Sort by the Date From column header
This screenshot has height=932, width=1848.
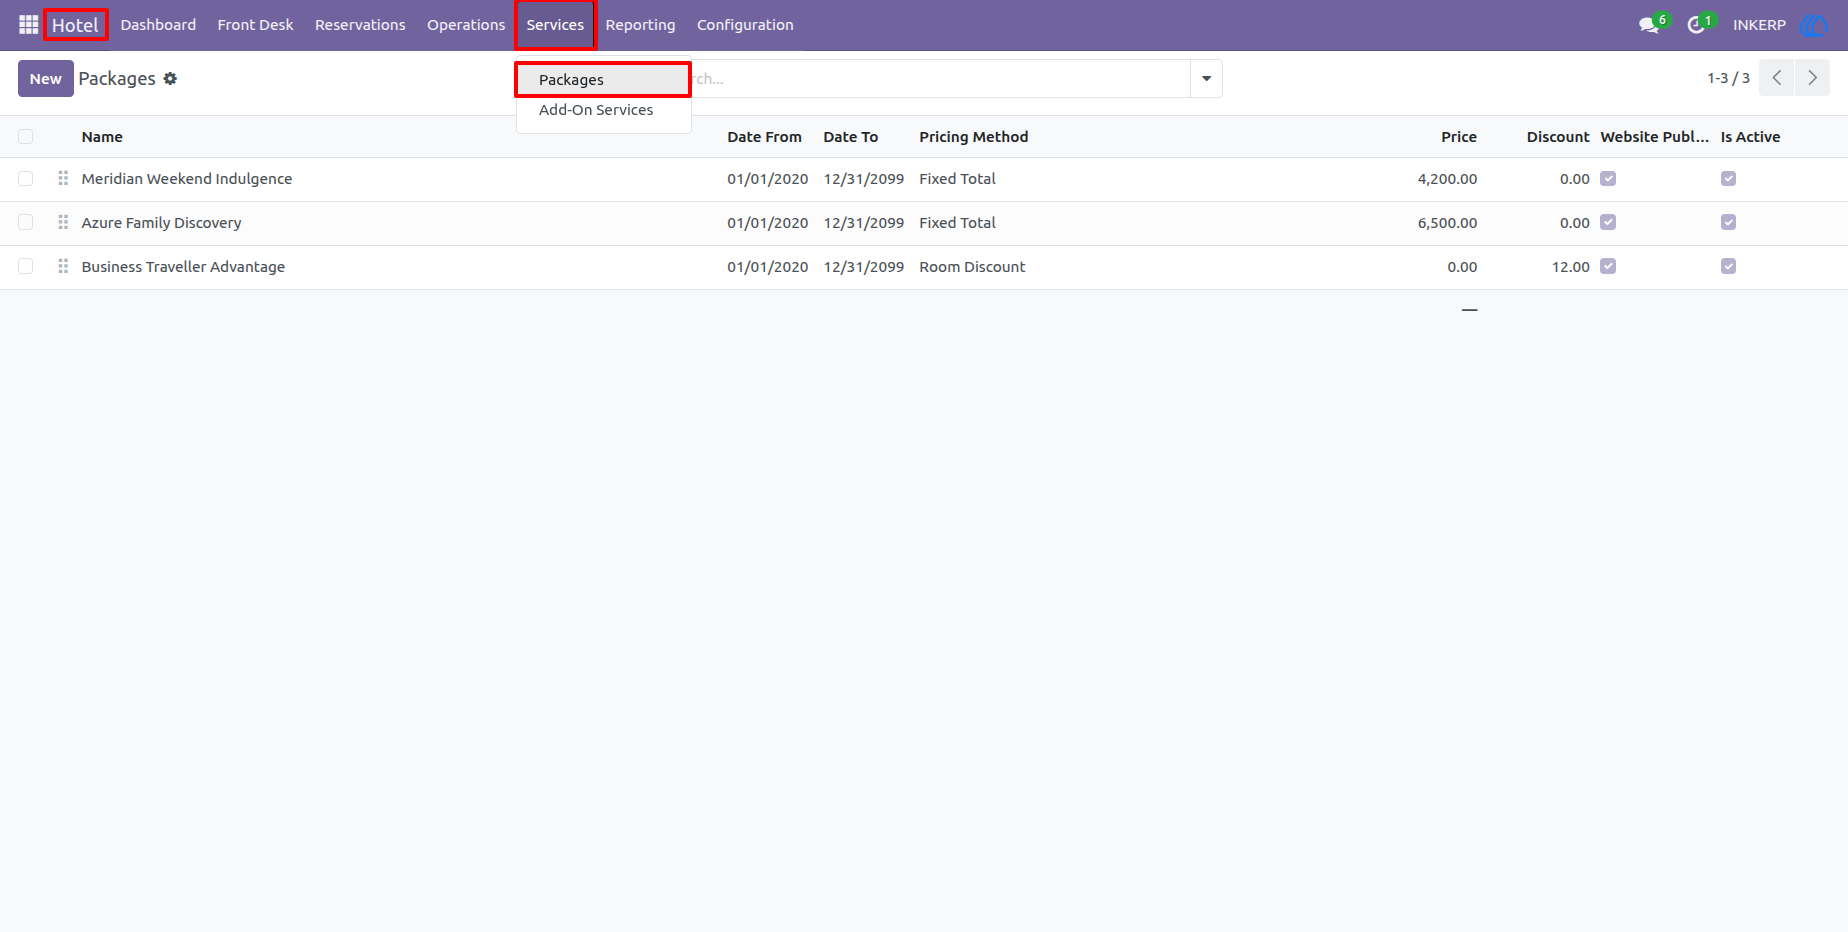click(764, 137)
